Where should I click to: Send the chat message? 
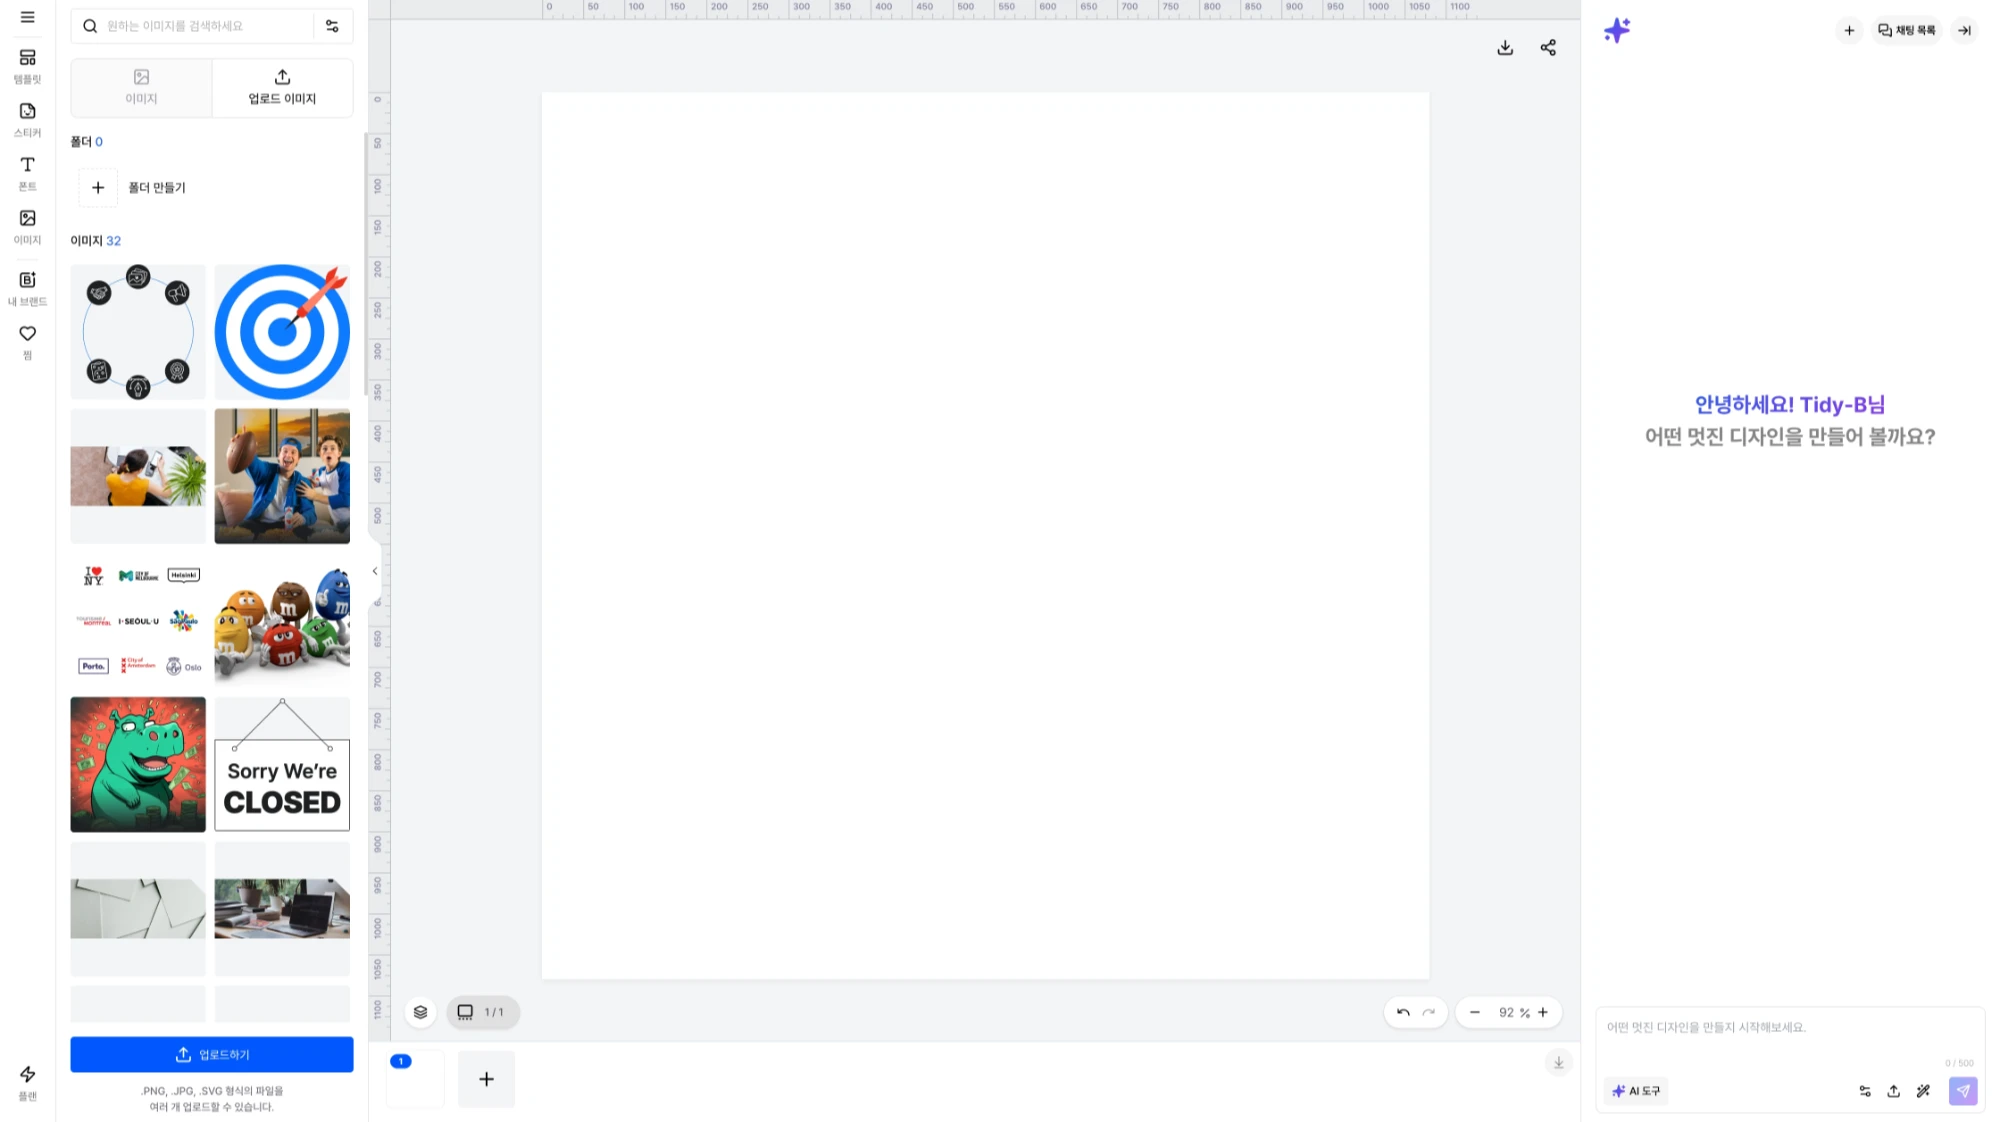(1963, 1091)
